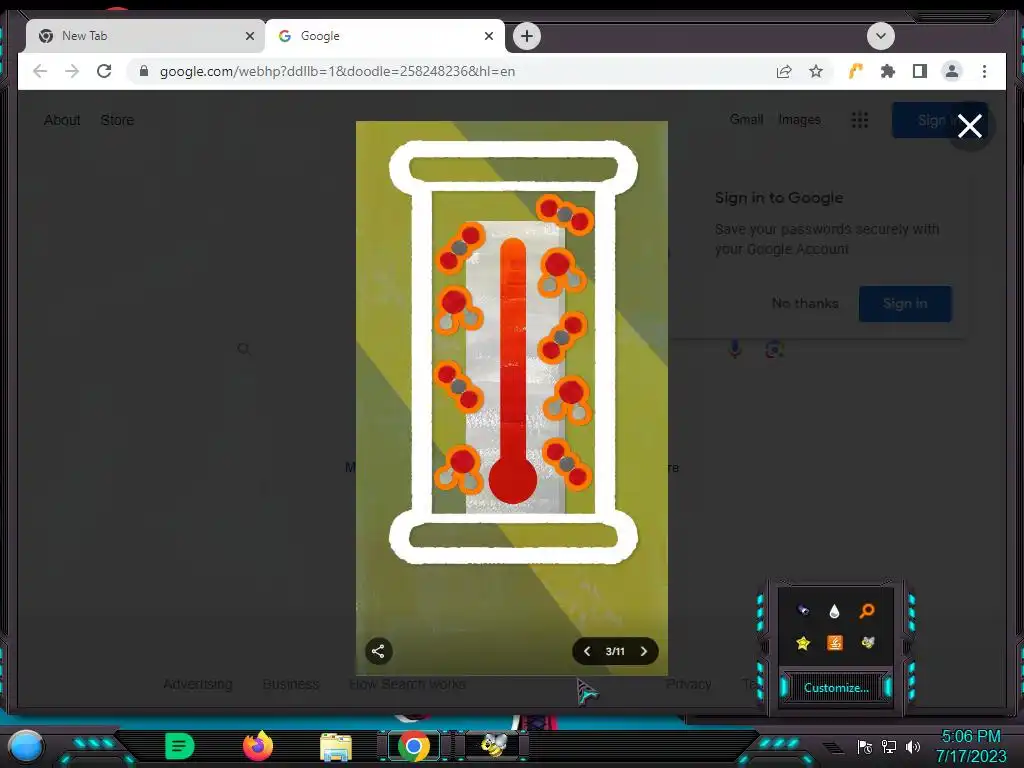The width and height of the screenshot is (1024, 768).
Task: Click the yellow star tray icon
Action: tap(803, 643)
